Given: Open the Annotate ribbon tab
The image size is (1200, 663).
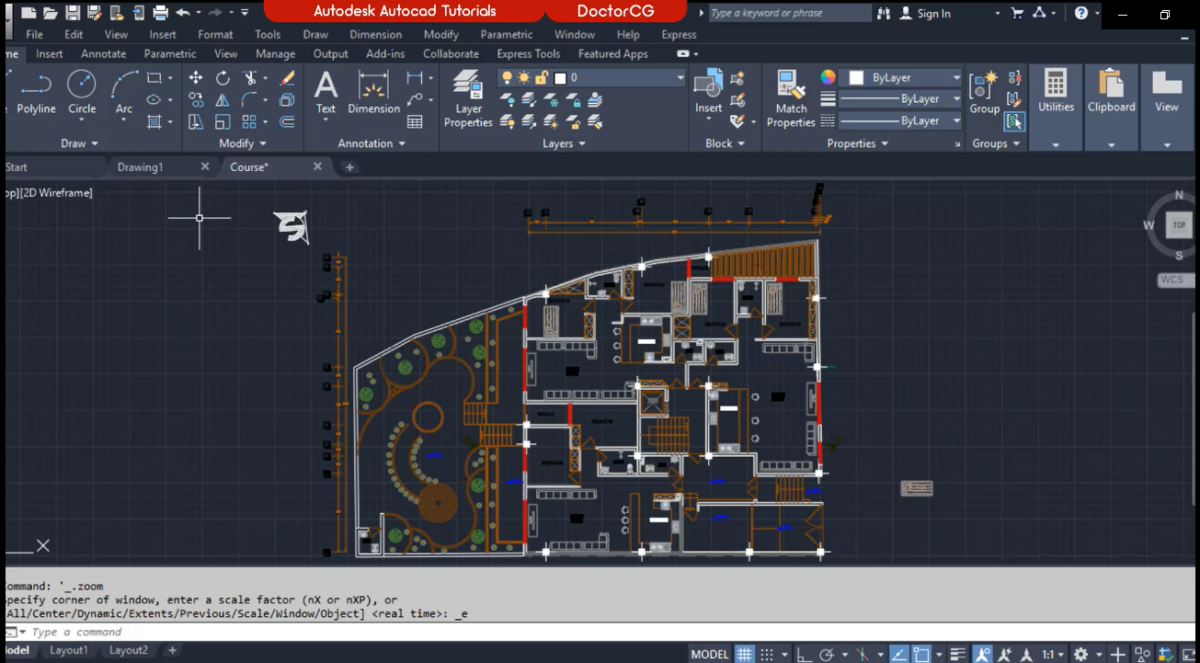Looking at the screenshot, I should (x=103, y=54).
